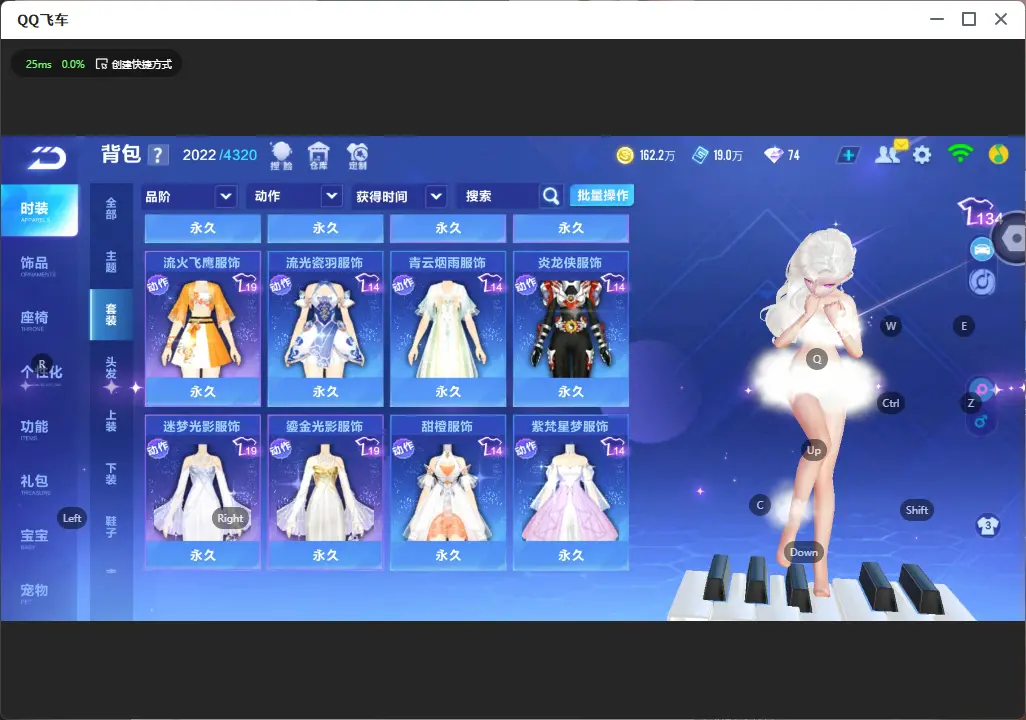Select the 甜橙服饰 outfit card
The image size is (1026, 720).
pyautogui.click(x=448, y=492)
